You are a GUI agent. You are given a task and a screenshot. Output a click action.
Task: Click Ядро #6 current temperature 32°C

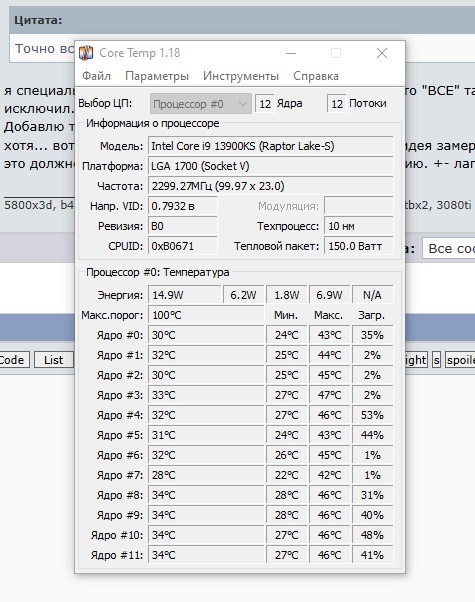[x=206, y=455]
